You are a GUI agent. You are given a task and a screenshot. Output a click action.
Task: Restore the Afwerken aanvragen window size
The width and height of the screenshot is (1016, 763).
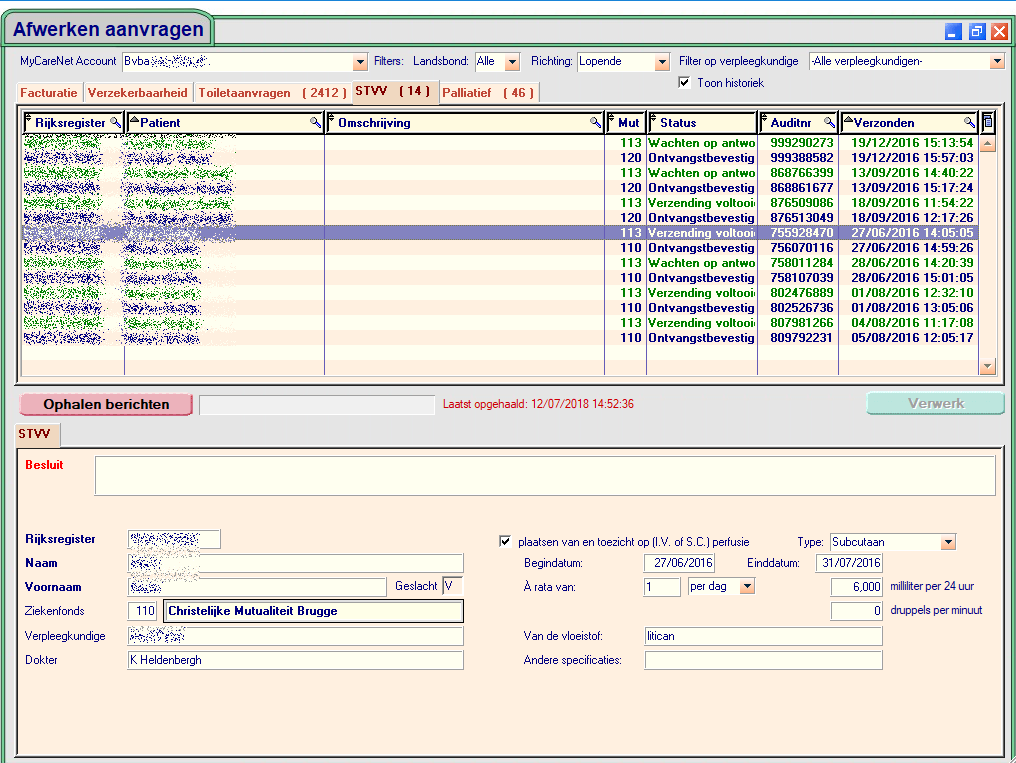pos(977,31)
